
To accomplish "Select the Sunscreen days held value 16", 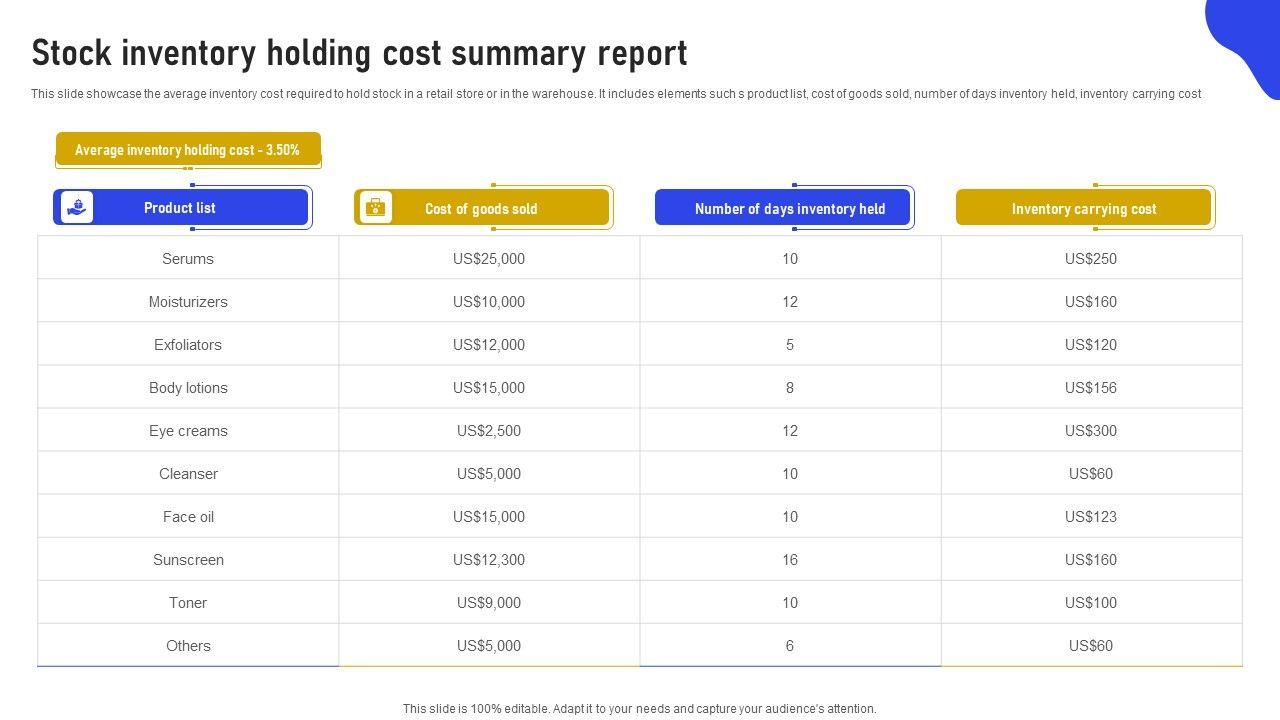I will click(790, 560).
